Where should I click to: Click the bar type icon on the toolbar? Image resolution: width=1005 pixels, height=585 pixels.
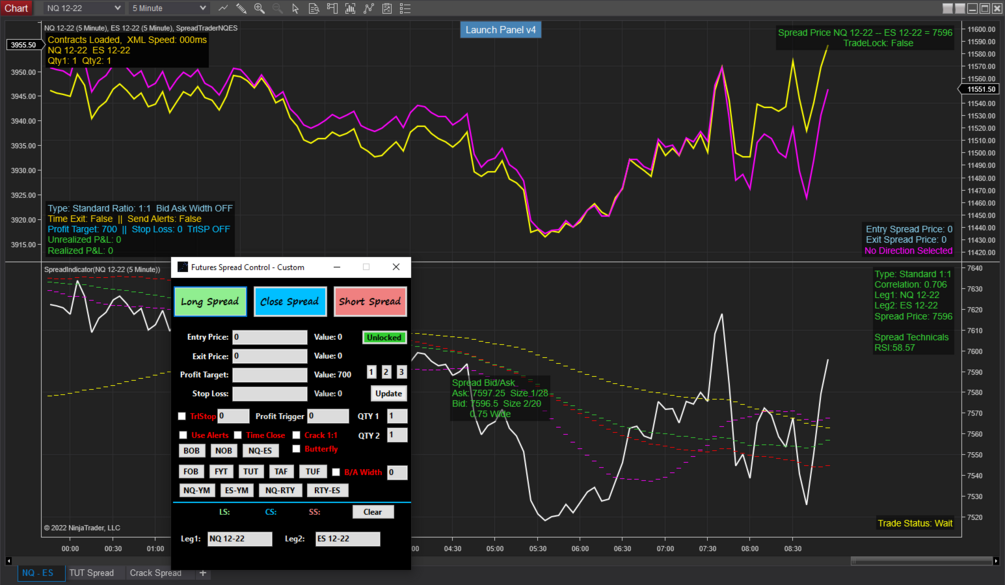pos(350,8)
